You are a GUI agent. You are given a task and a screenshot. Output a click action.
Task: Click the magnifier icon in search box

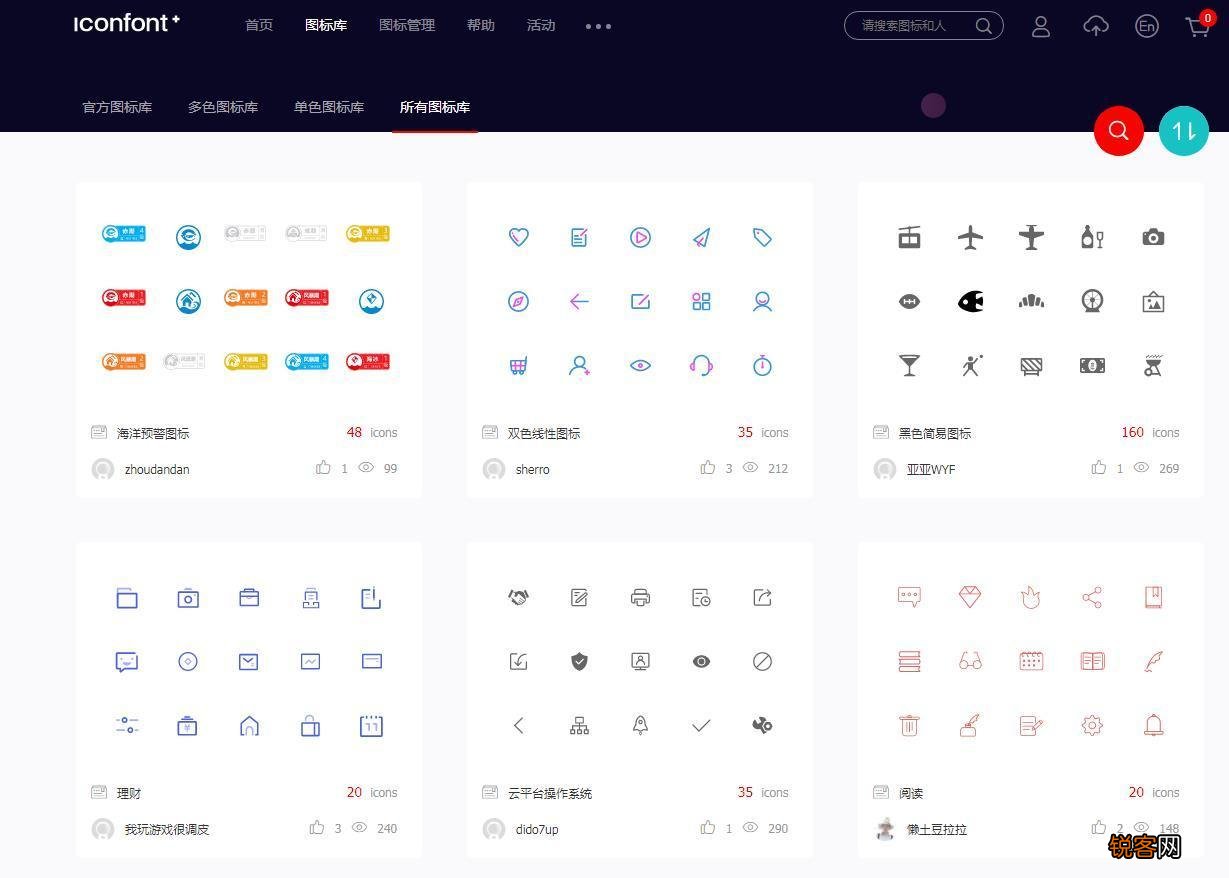(x=984, y=26)
